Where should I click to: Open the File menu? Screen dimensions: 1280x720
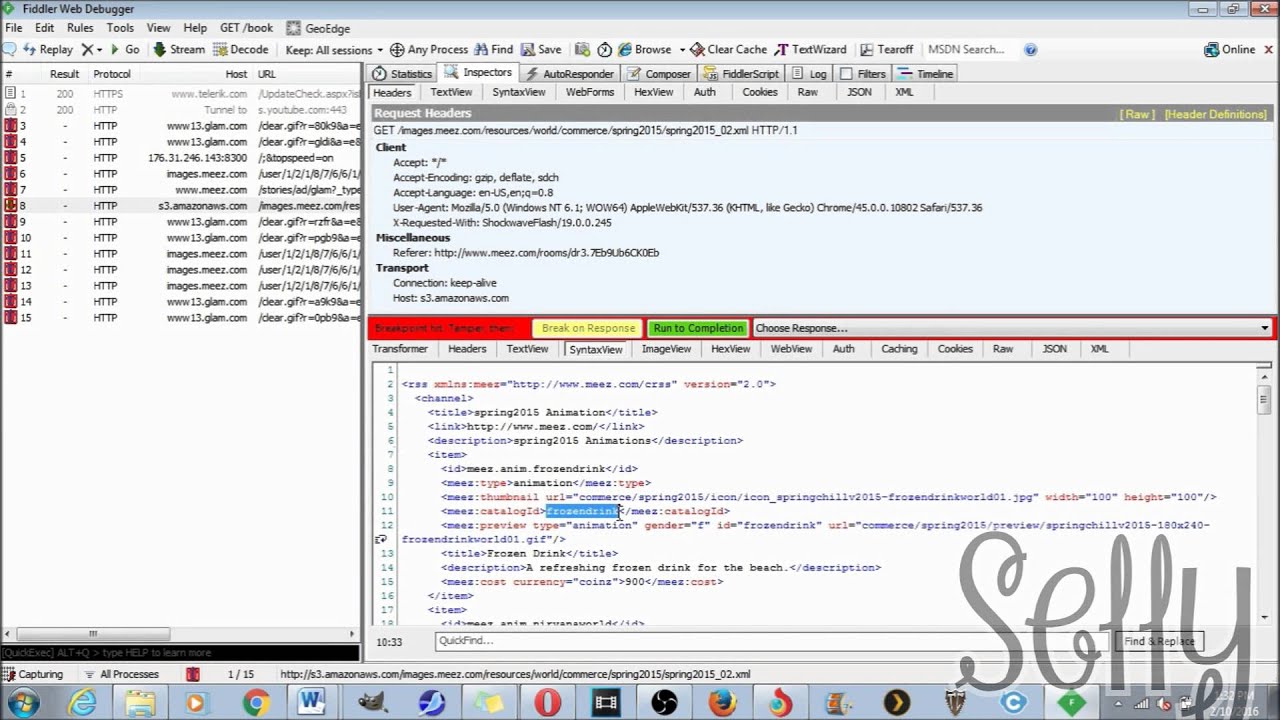pos(13,28)
